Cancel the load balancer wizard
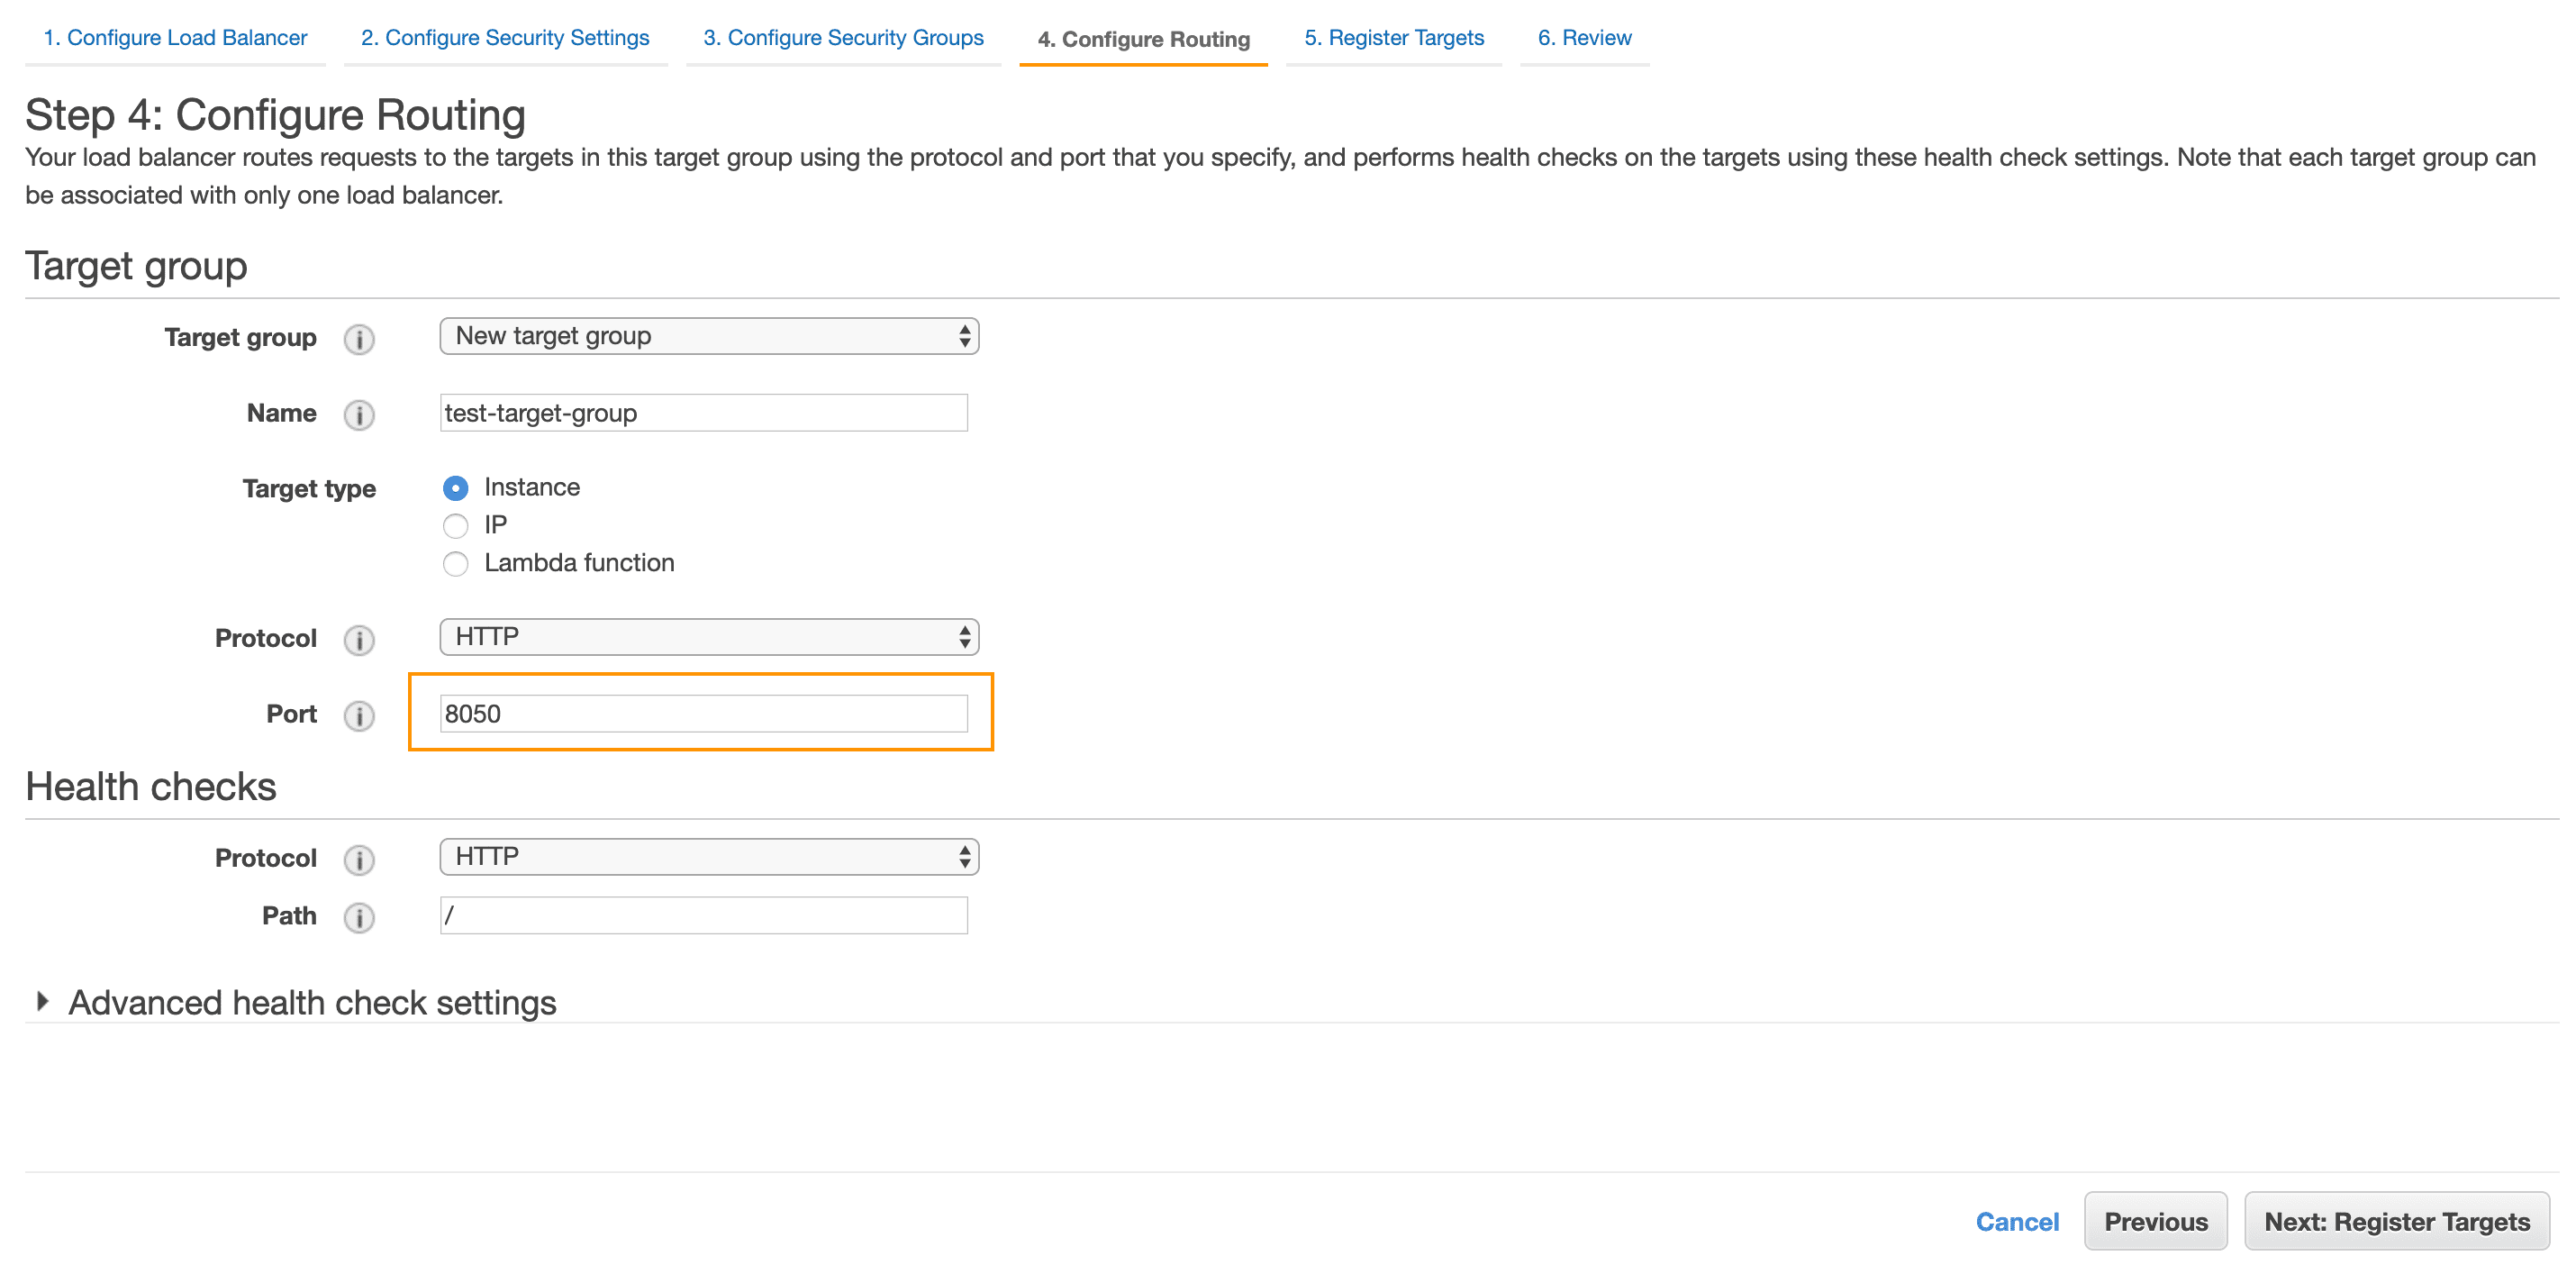This screenshot has height=1265, width=2576. [2017, 1222]
